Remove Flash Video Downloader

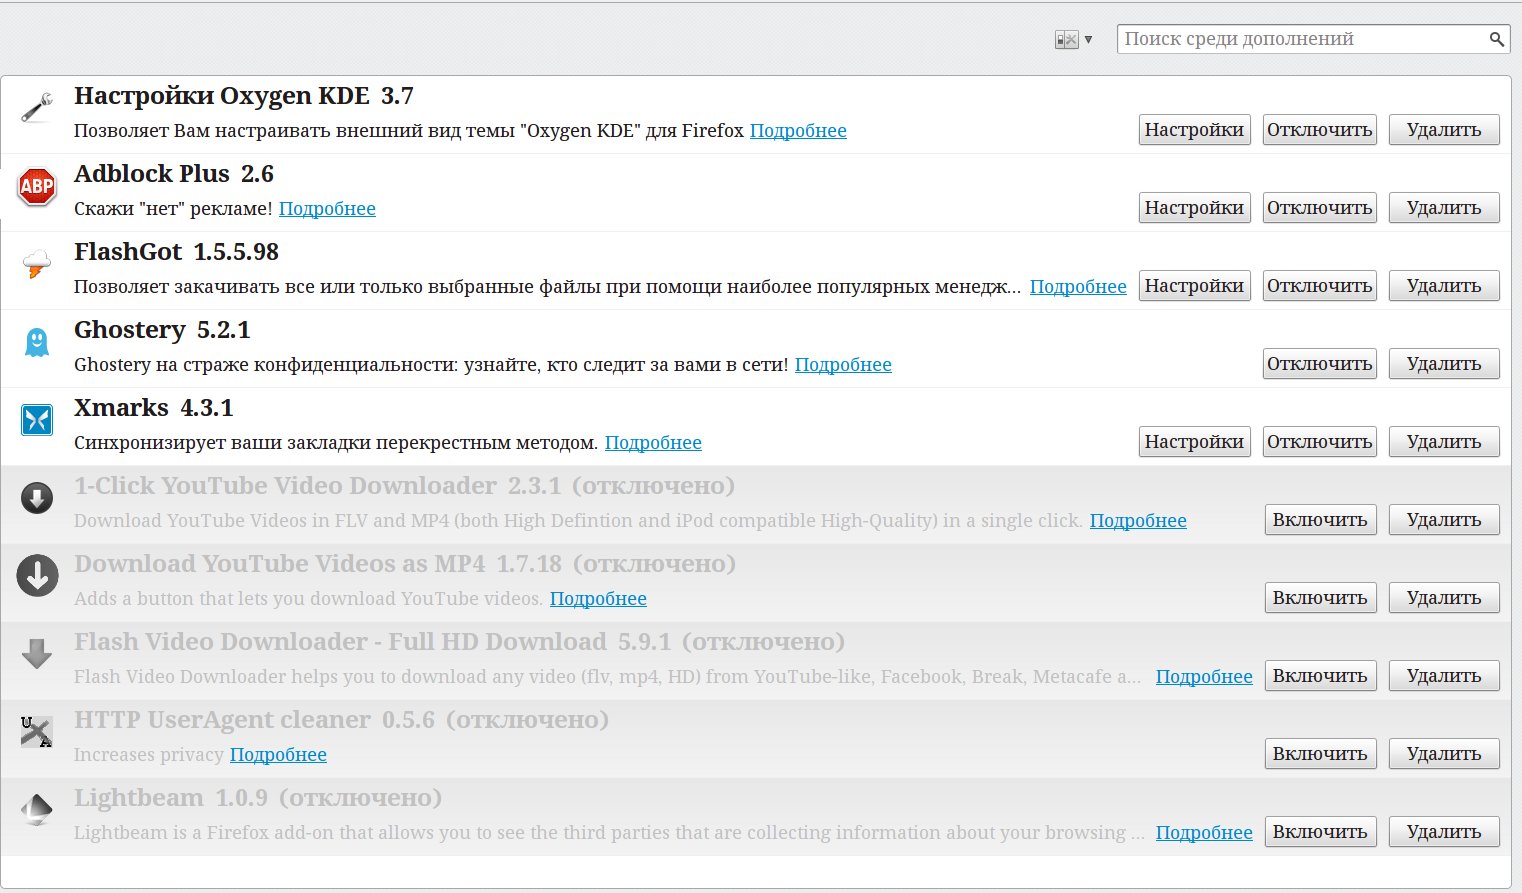[x=1444, y=676]
